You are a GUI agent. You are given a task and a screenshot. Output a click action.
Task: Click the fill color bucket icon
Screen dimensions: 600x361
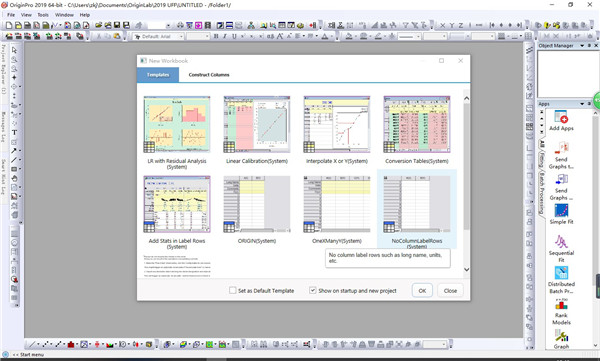point(349,36)
